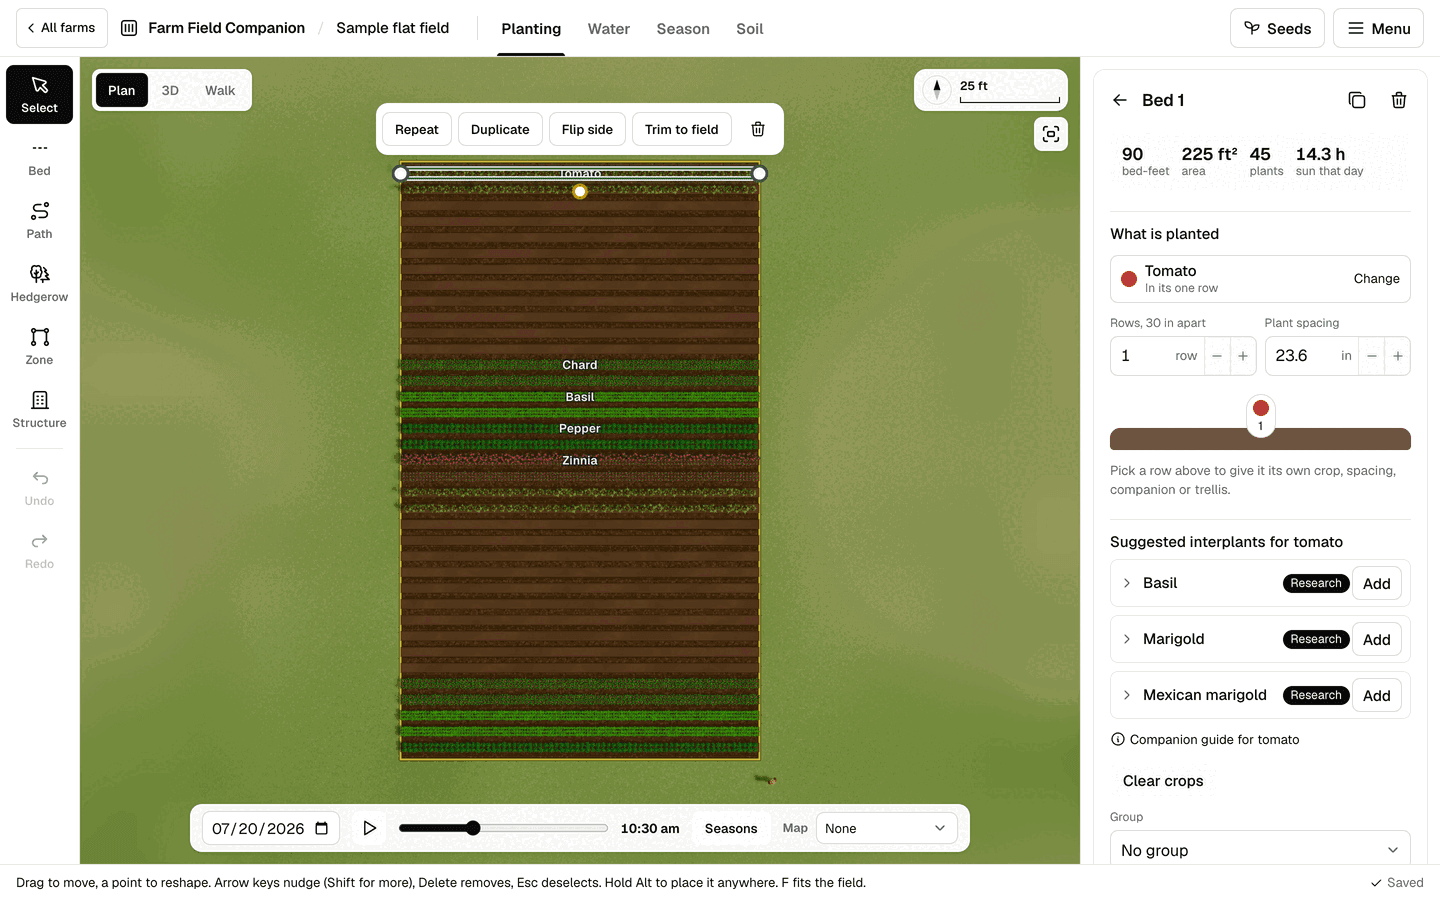Screen dimensions: 1440x900
Task: Choose the Bed drawing tool
Action: tap(40, 158)
